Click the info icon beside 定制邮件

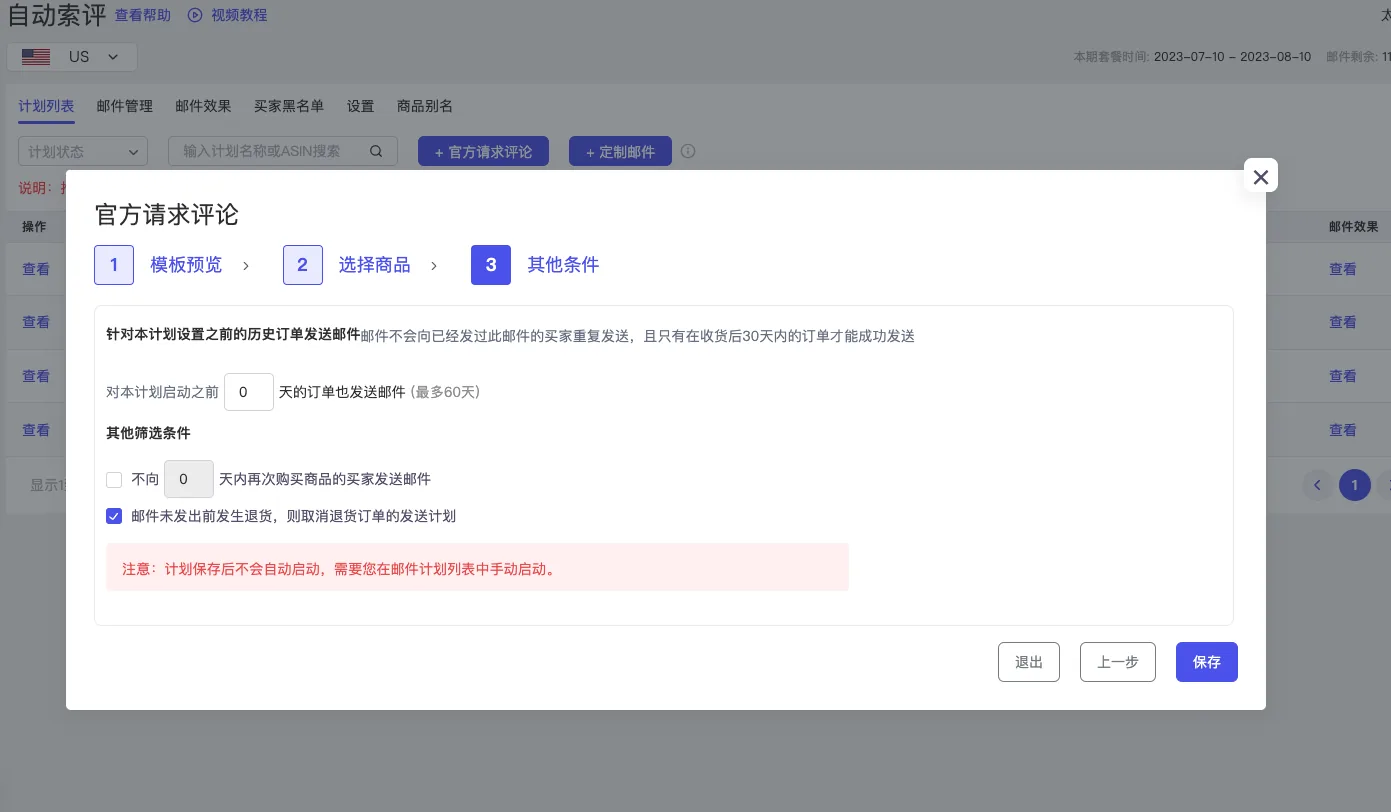pyautogui.click(x=688, y=151)
